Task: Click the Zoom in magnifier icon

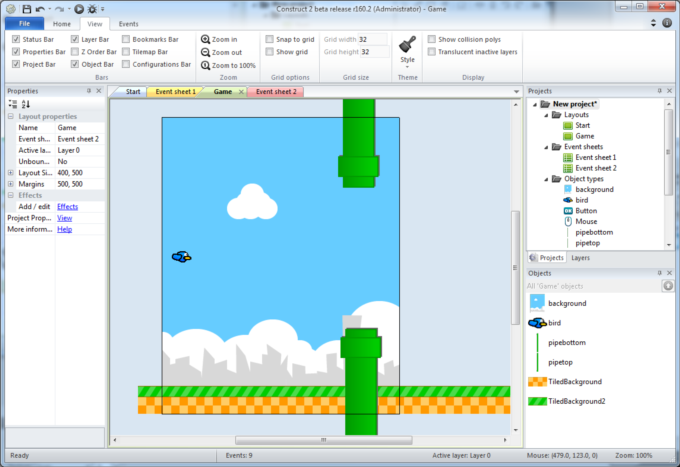Action: (x=205, y=39)
